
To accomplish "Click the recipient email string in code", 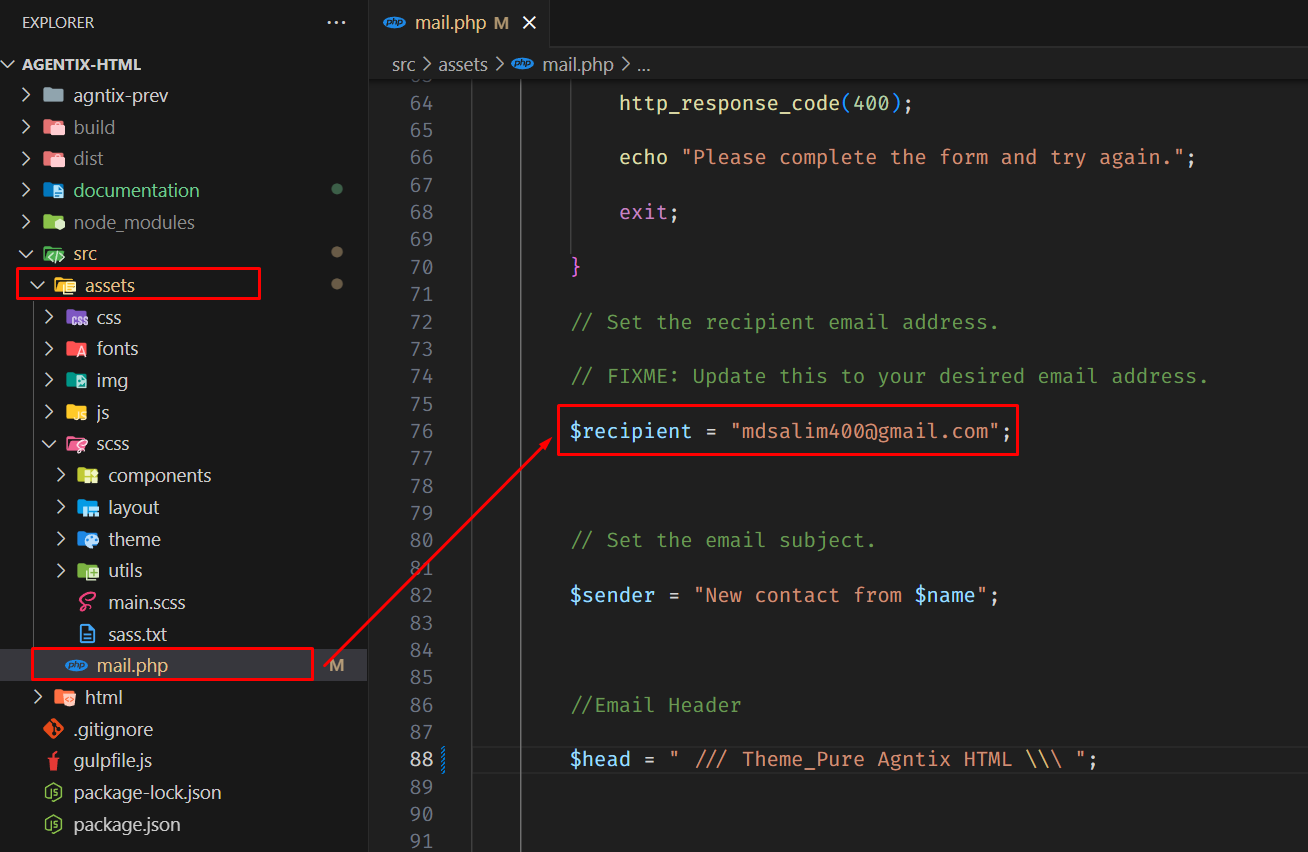I will [865, 431].
